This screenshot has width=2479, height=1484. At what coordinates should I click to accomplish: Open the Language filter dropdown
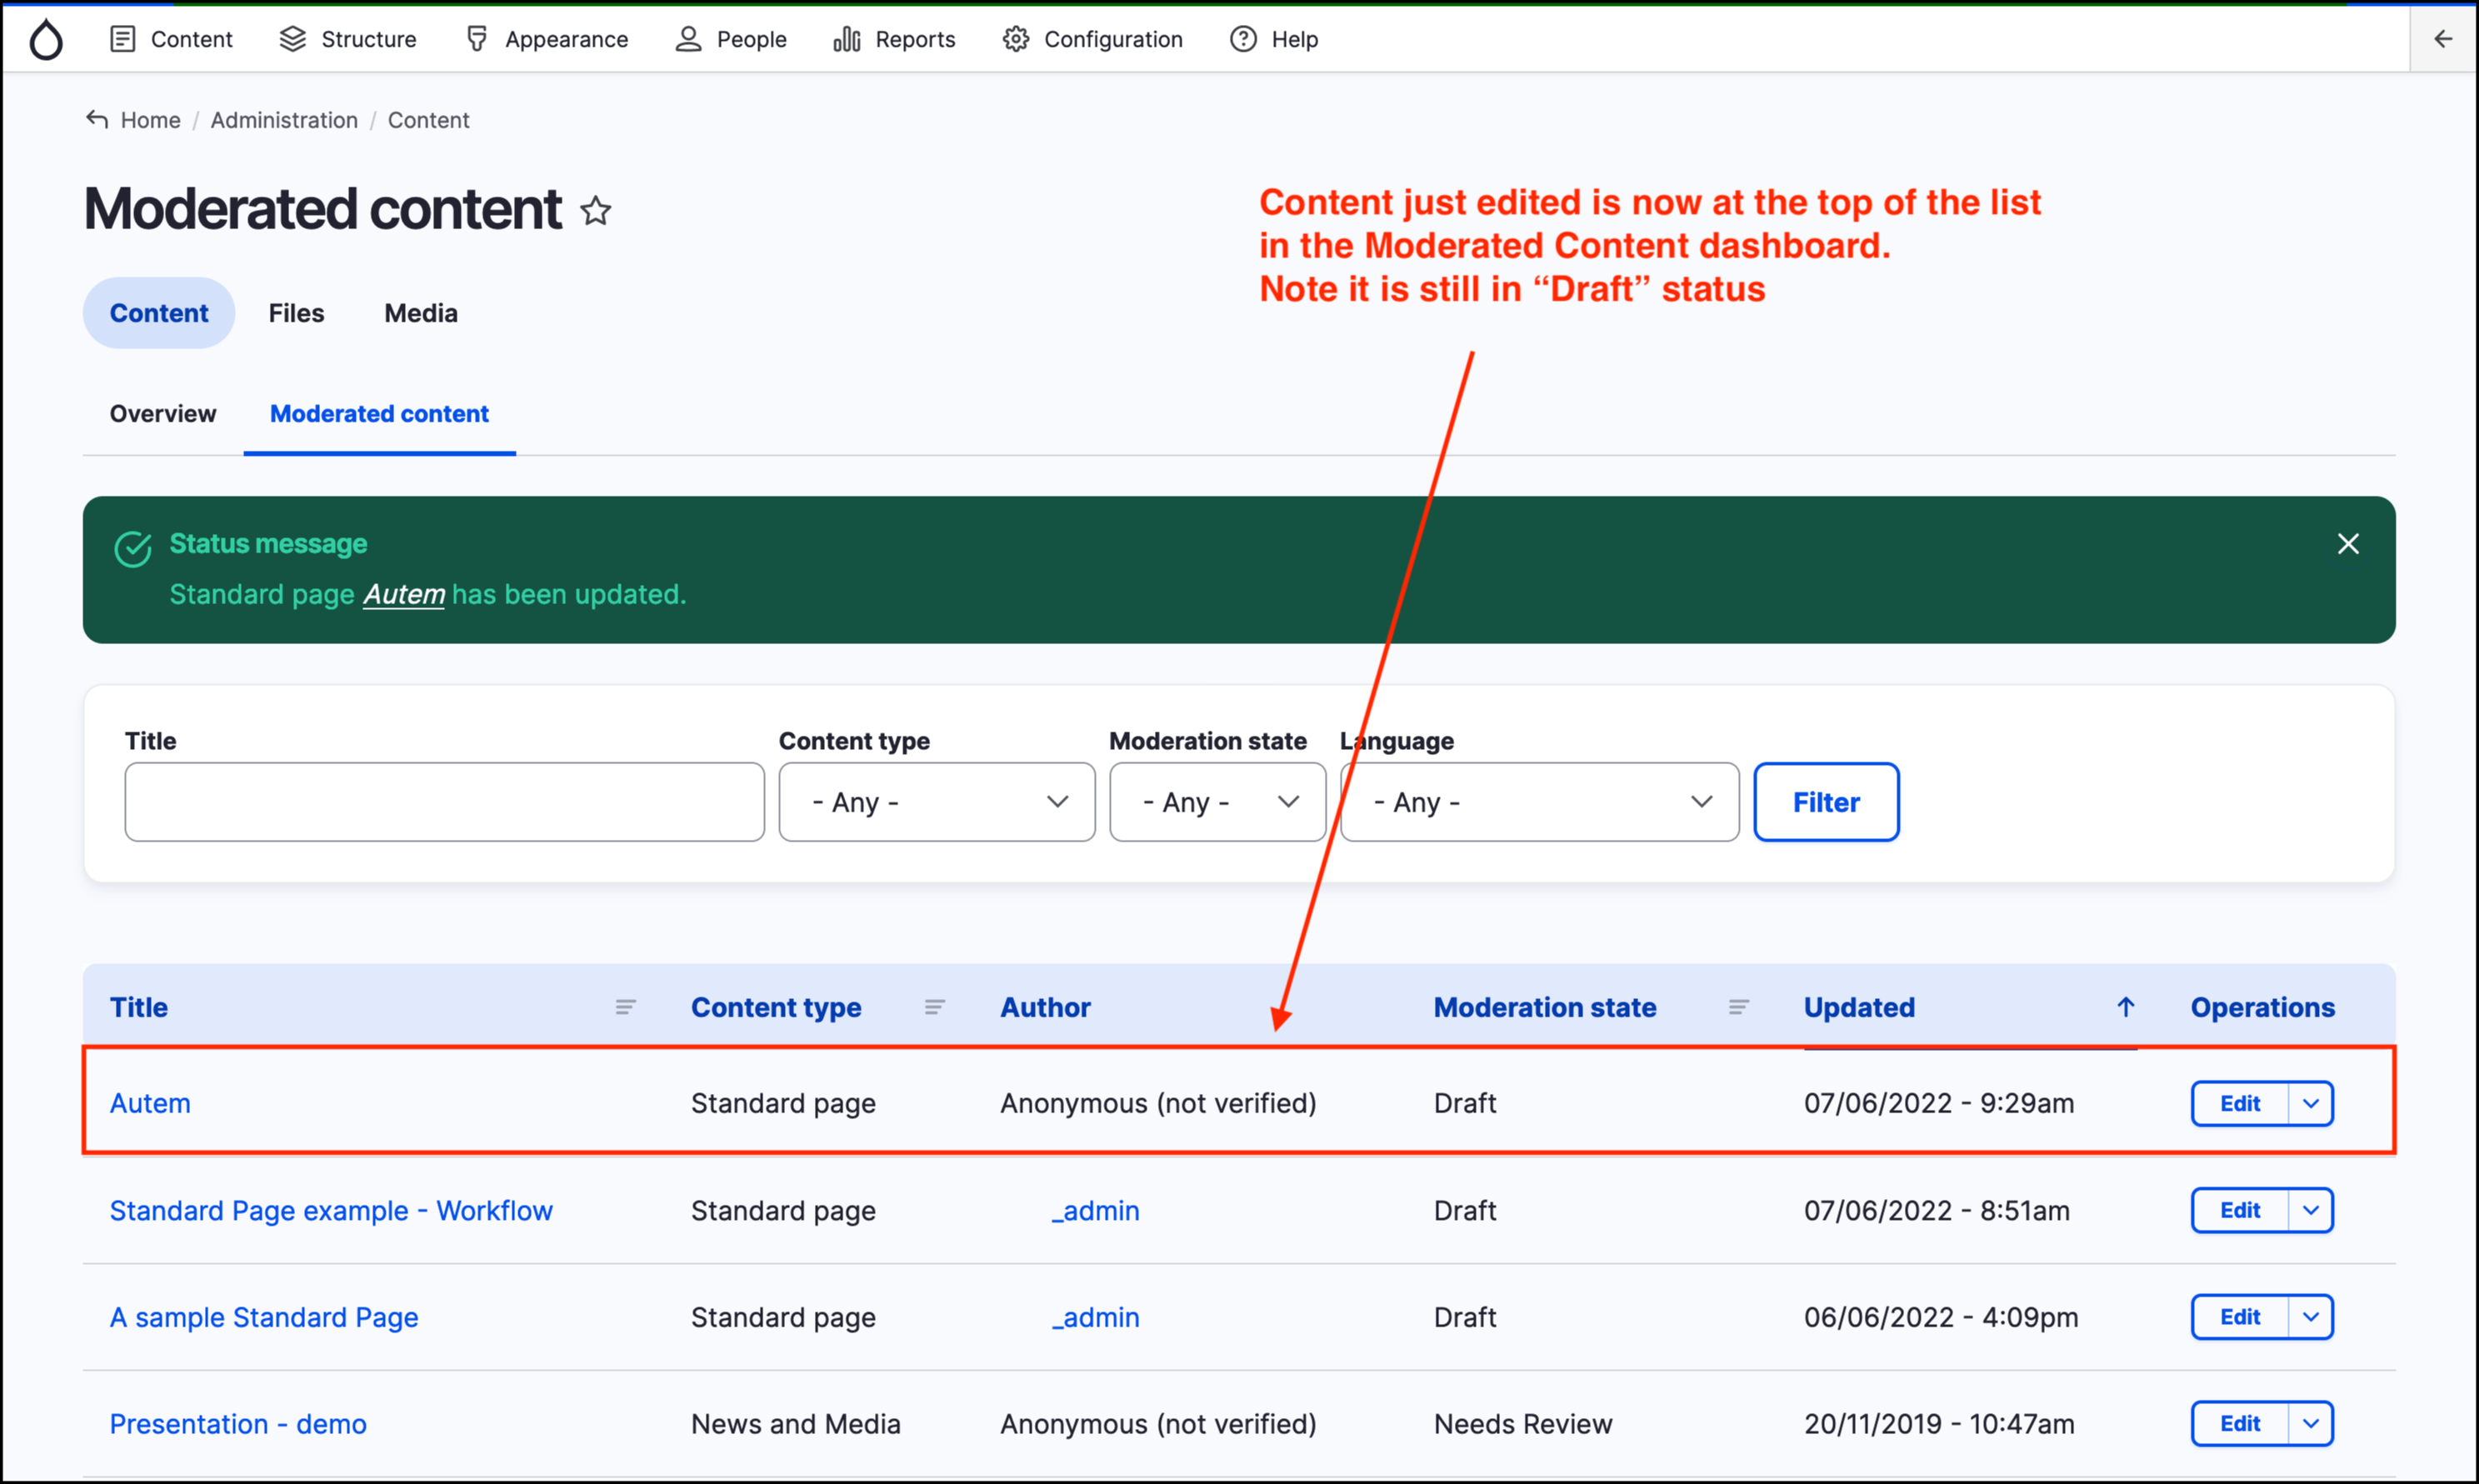[x=1539, y=802]
